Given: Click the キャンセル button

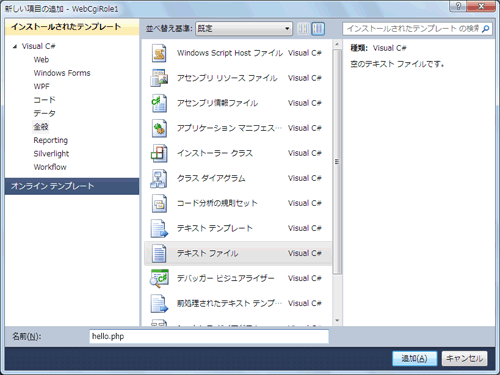Looking at the screenshot, I should pyautogui.click(x=464, y=359).
